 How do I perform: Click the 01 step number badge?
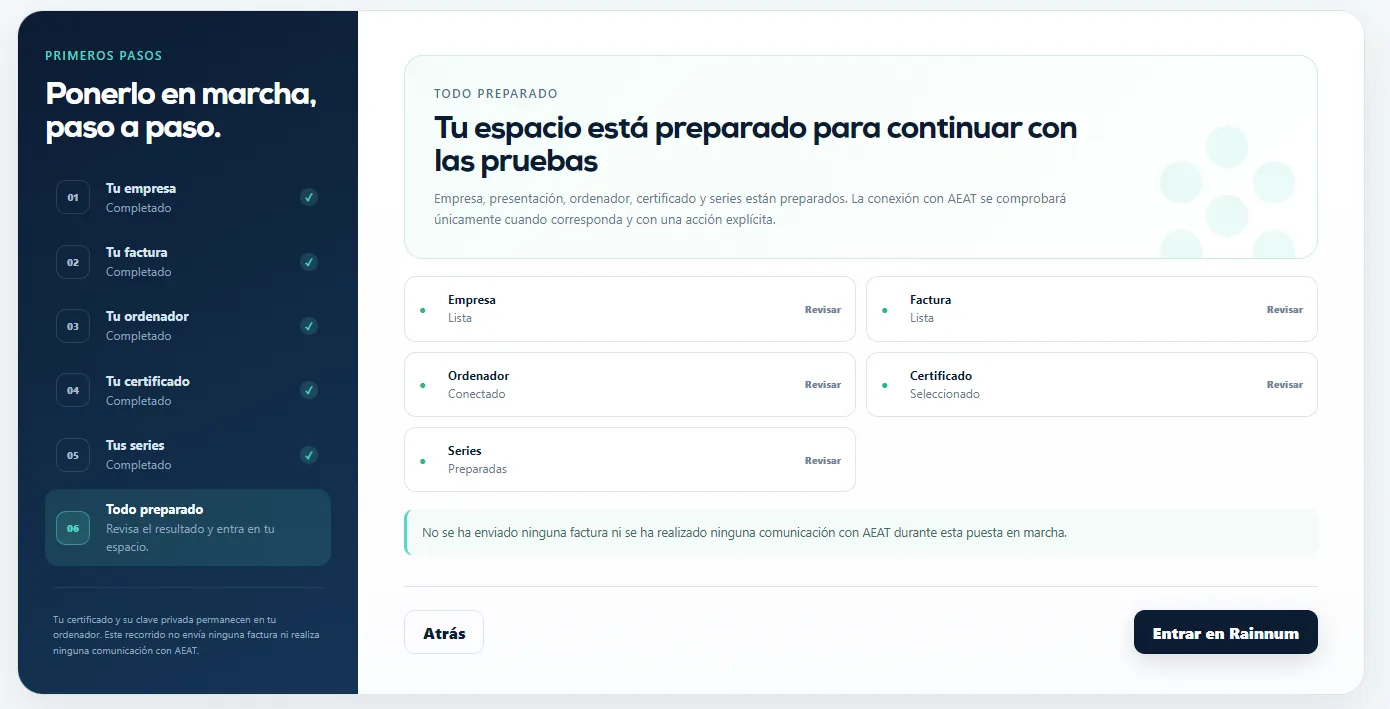(73, 198)
